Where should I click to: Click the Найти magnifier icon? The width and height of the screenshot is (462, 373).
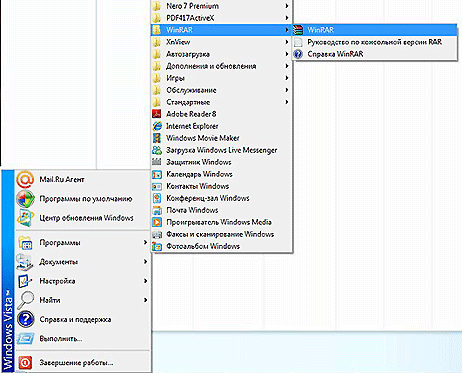coord(25,300)
